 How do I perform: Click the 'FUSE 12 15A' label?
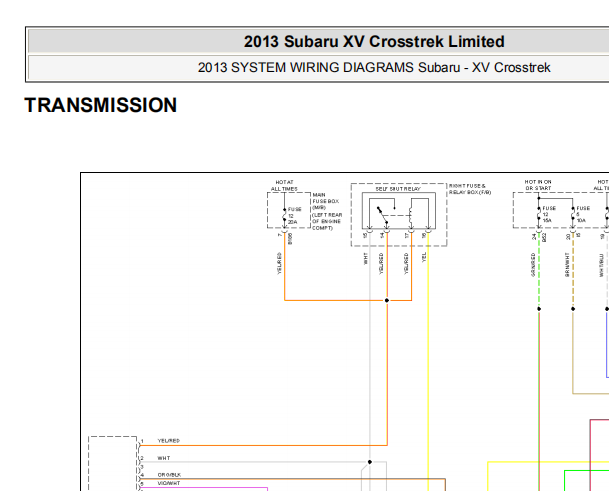pyautogui.click(x=549, y=214)
